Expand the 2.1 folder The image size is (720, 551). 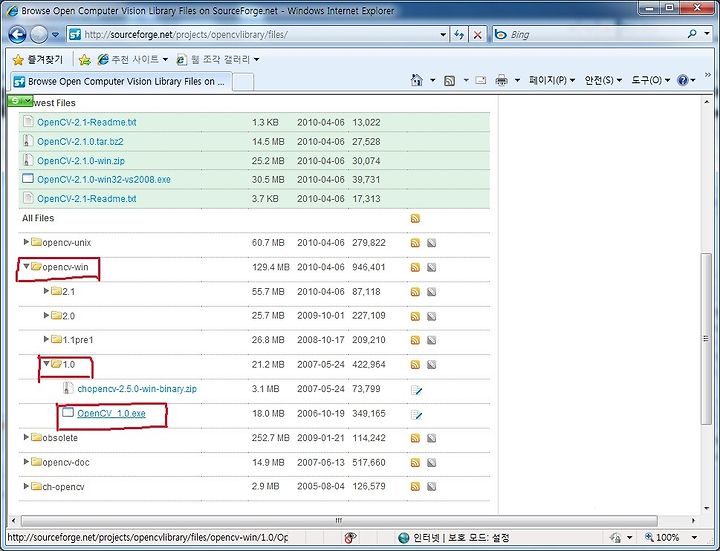(46, 291)
